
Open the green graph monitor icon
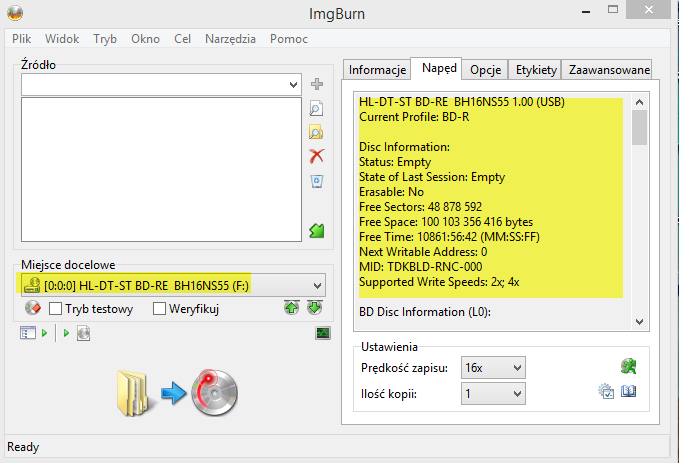[x=323, y=333]
